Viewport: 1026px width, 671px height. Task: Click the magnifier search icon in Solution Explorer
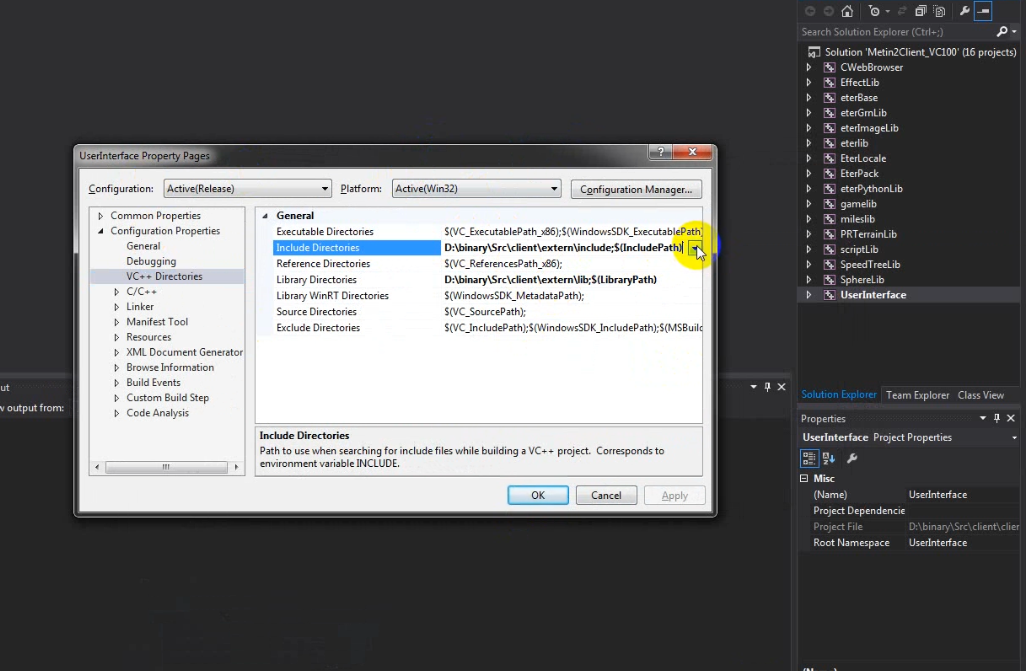tap(1001, 31)
